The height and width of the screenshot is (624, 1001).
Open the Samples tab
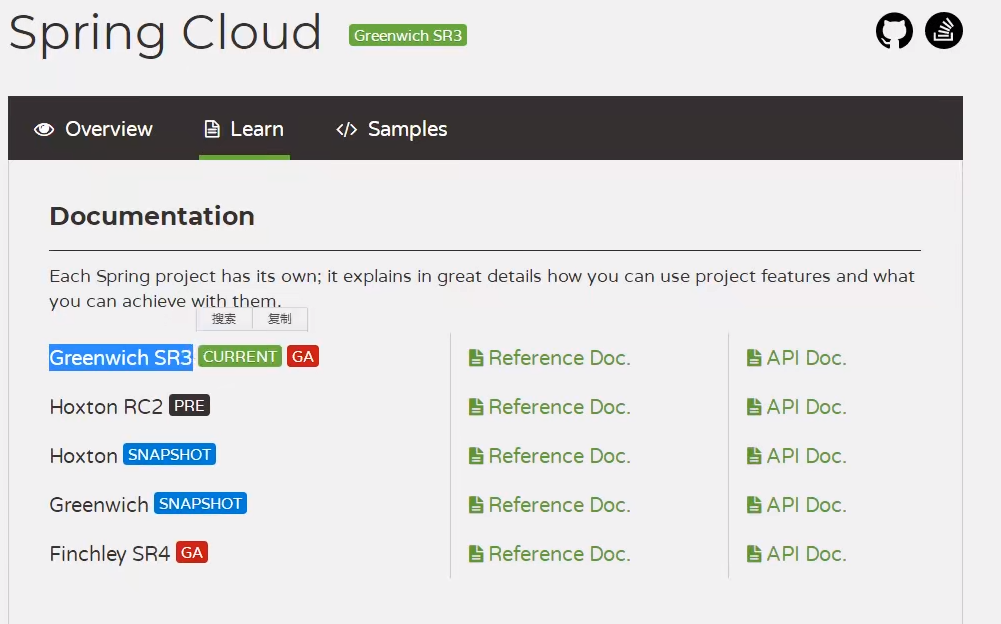click(x=391, y=129)
